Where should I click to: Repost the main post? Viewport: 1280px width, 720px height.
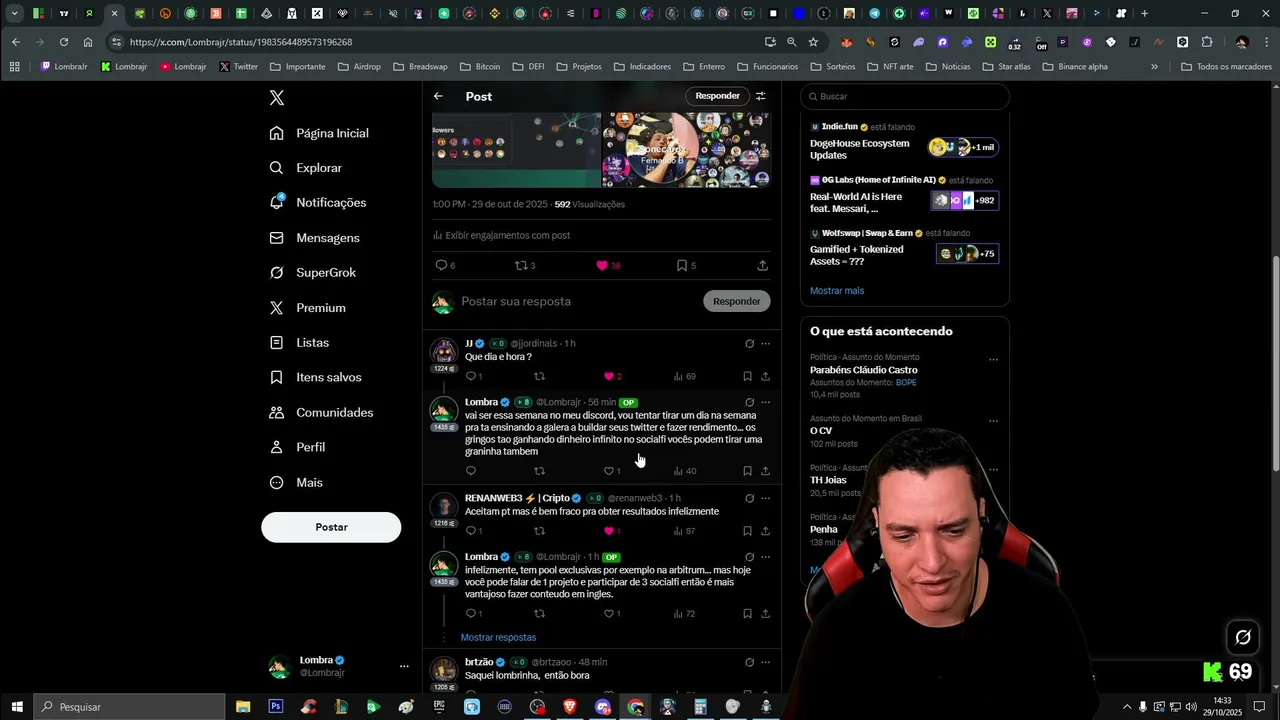pos(521,265)
